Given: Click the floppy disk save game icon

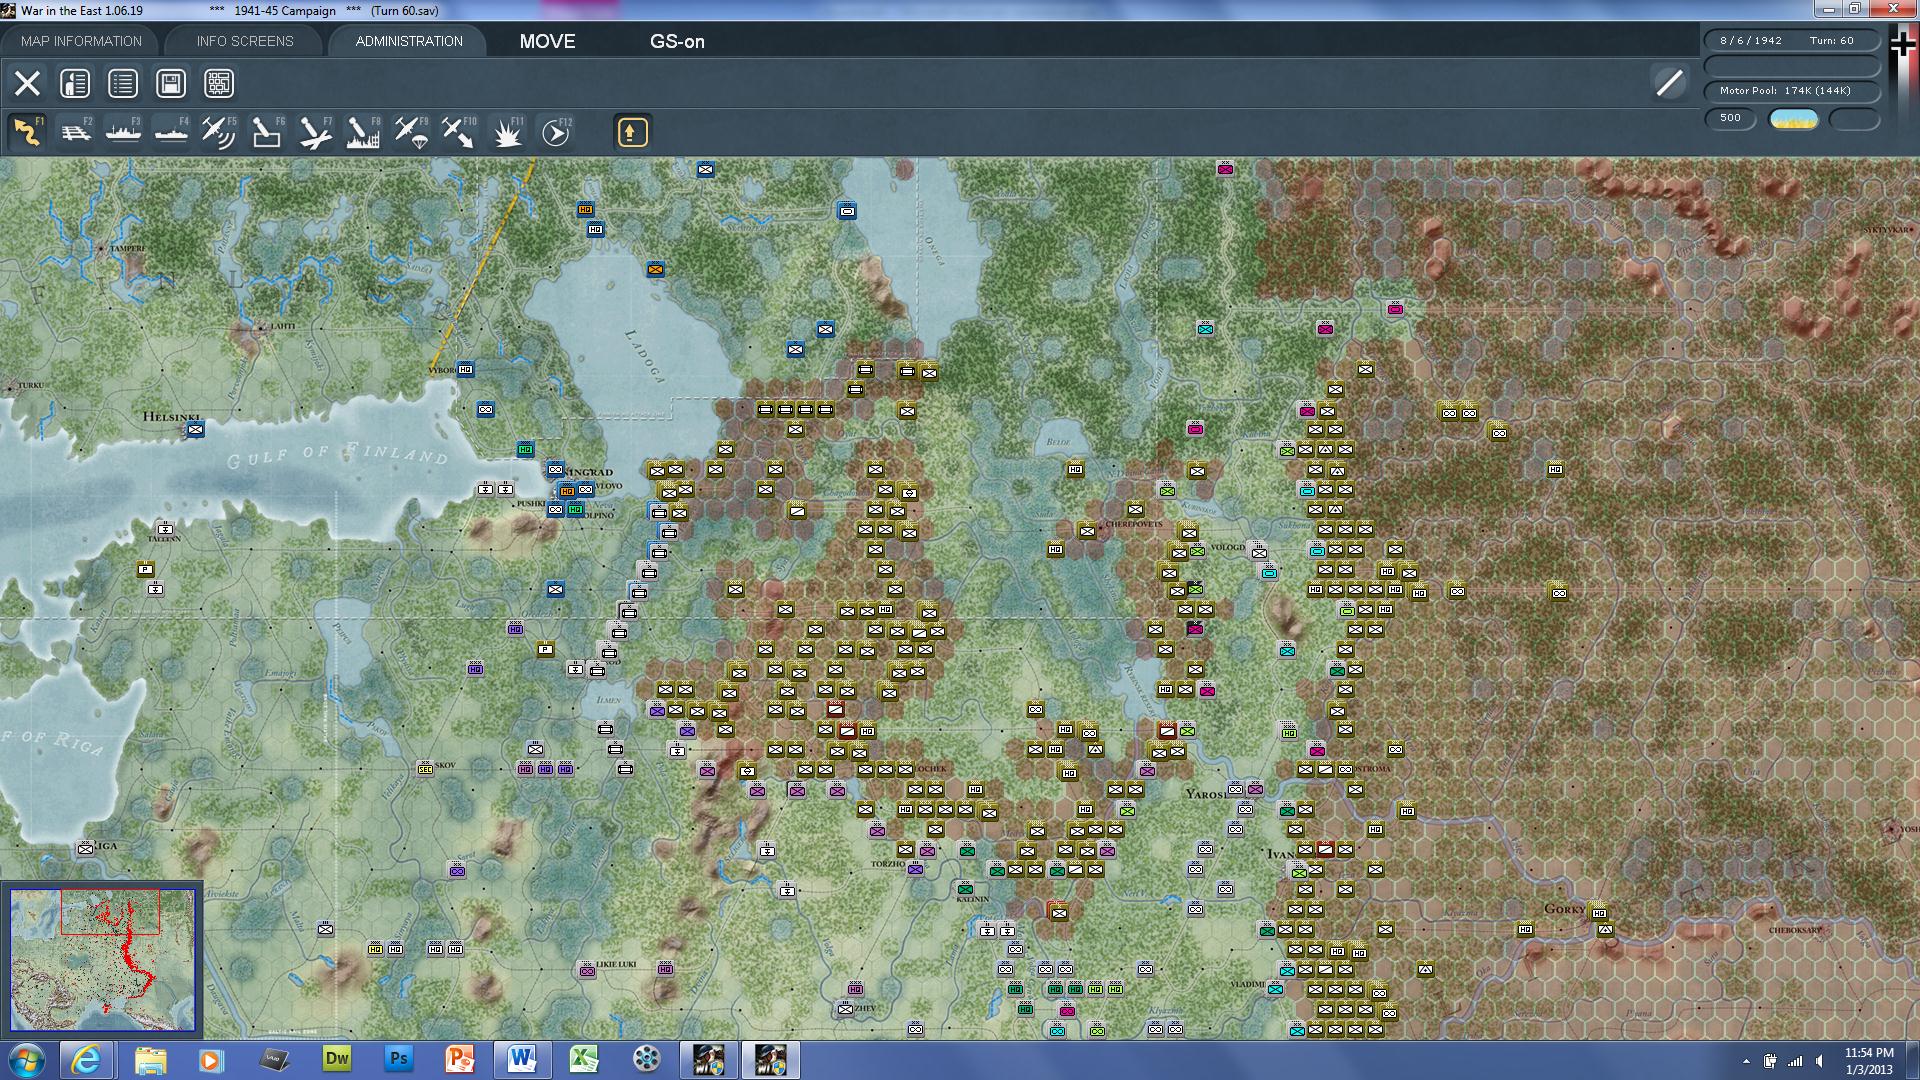Looking at the screenshot, I should [171, 83].
